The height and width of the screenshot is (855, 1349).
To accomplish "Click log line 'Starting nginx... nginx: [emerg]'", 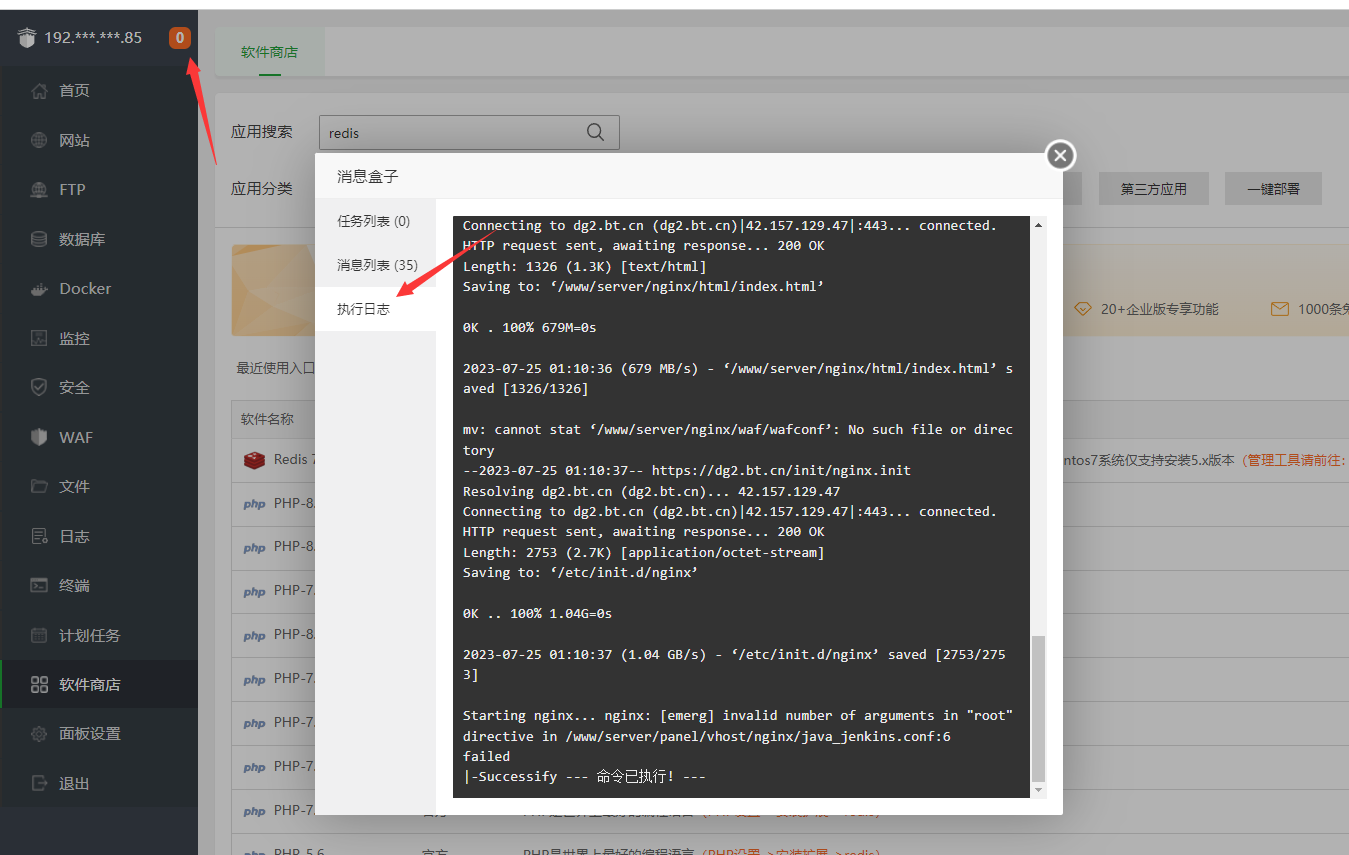I will pyautogui.click(x=738, y=715).
